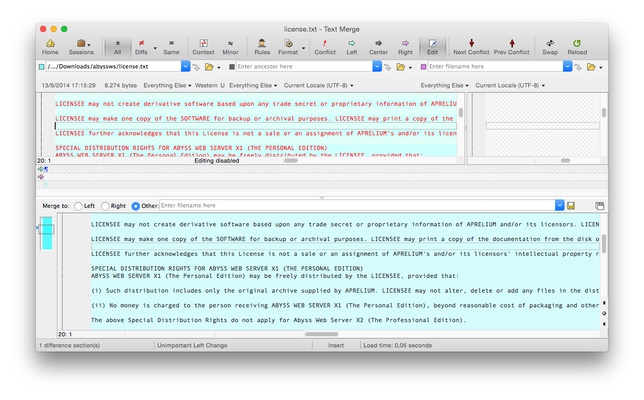644x400 pixels.
Task: Click the output pane layout icon
Action: 600,206
